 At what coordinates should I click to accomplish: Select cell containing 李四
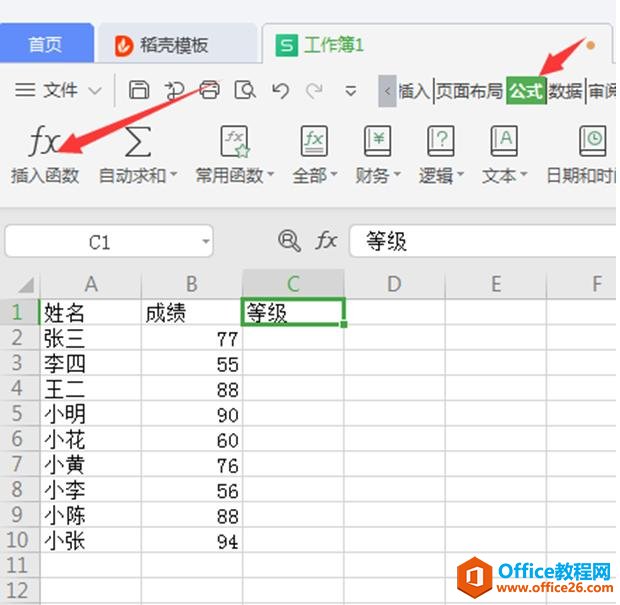(91, 363)
